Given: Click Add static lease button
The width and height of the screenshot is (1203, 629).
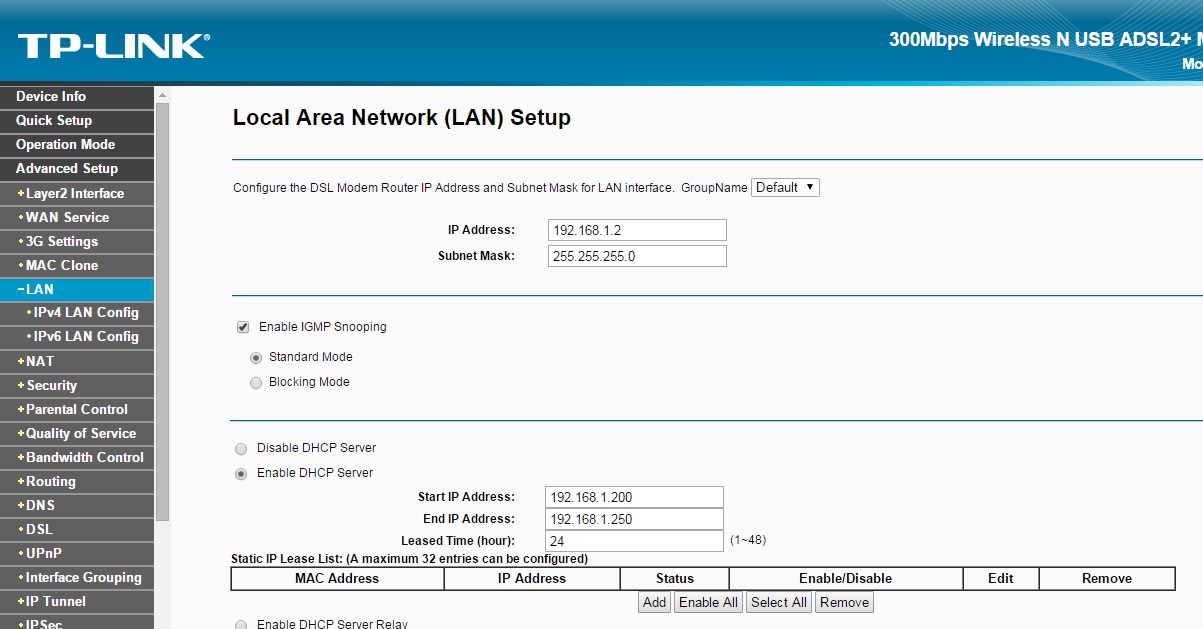Looking at the screenshot, I should (655, 602).
